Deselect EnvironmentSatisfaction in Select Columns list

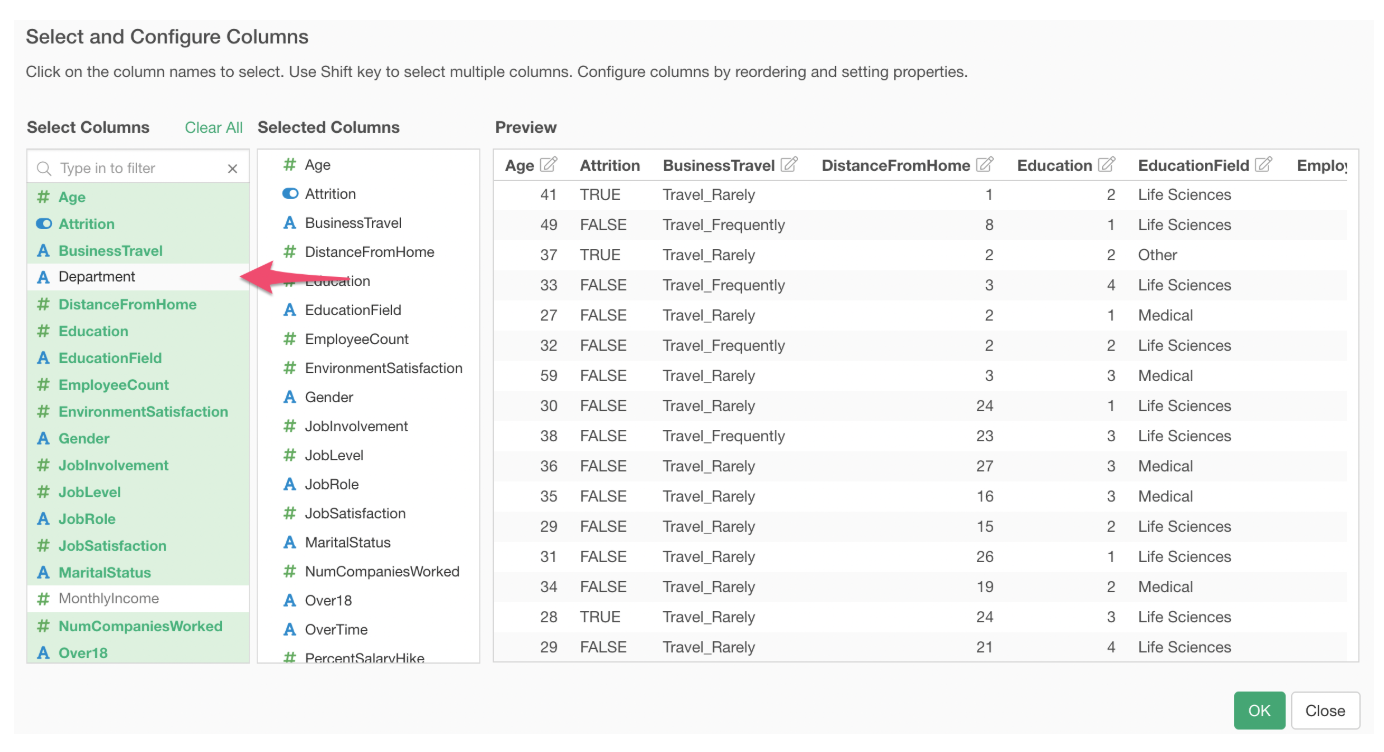click(138, 411)
